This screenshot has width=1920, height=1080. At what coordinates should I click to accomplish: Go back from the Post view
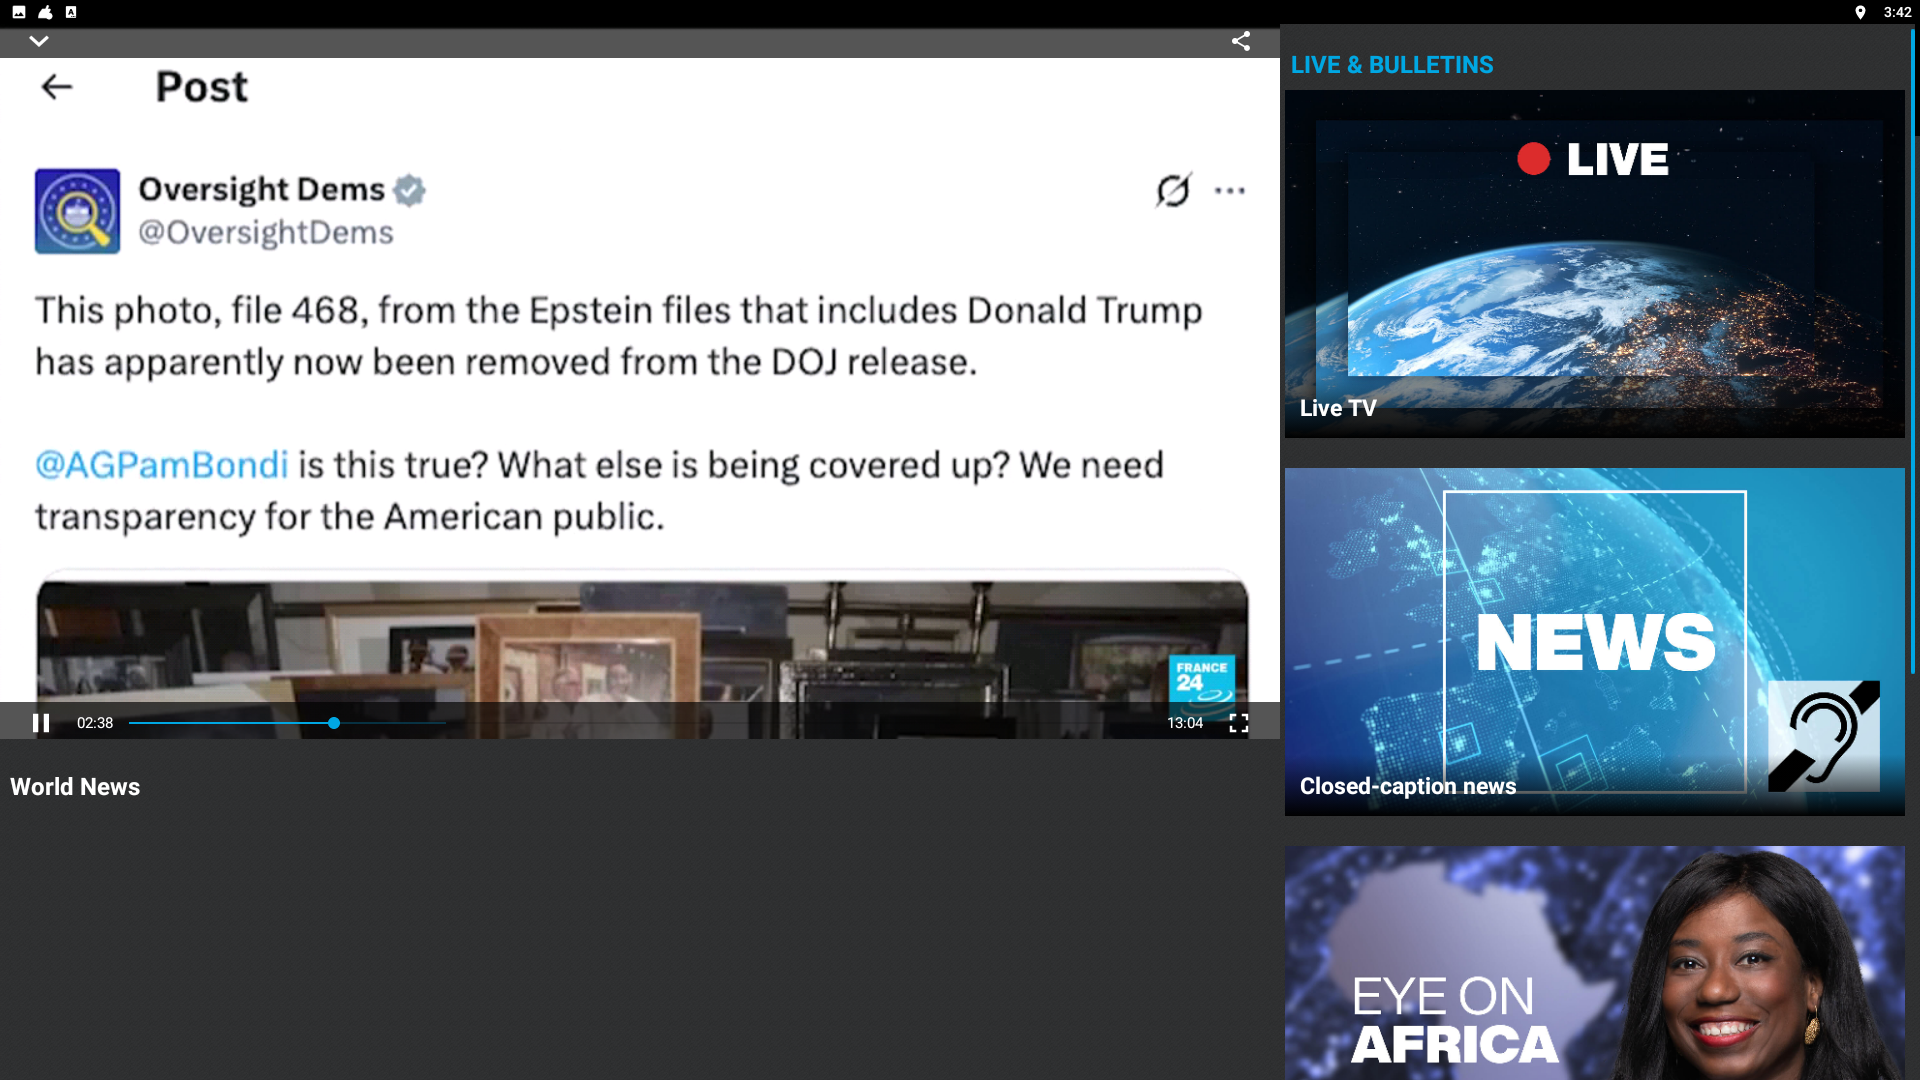(x=57, y=88)
